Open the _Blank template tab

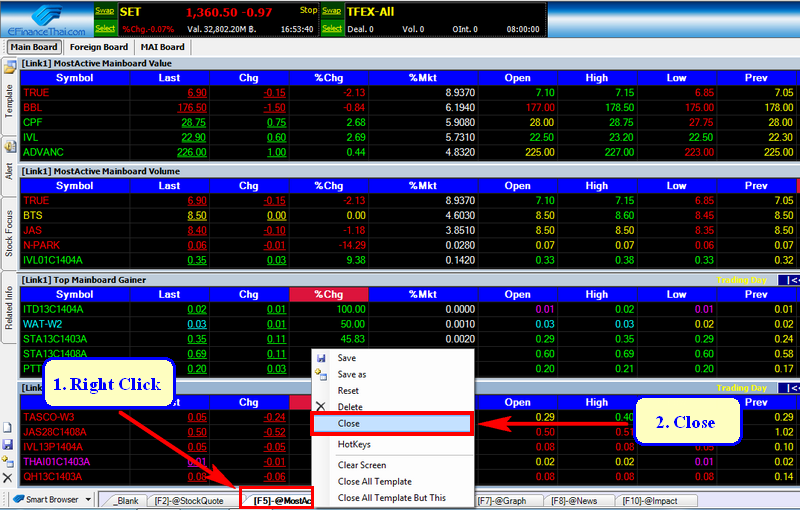click(125, 501)
